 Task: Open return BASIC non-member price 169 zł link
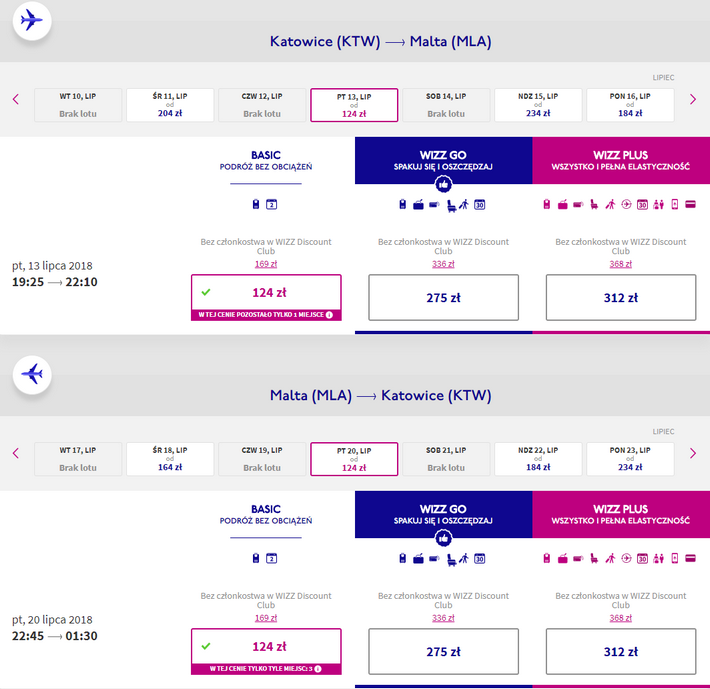[266, 618]
